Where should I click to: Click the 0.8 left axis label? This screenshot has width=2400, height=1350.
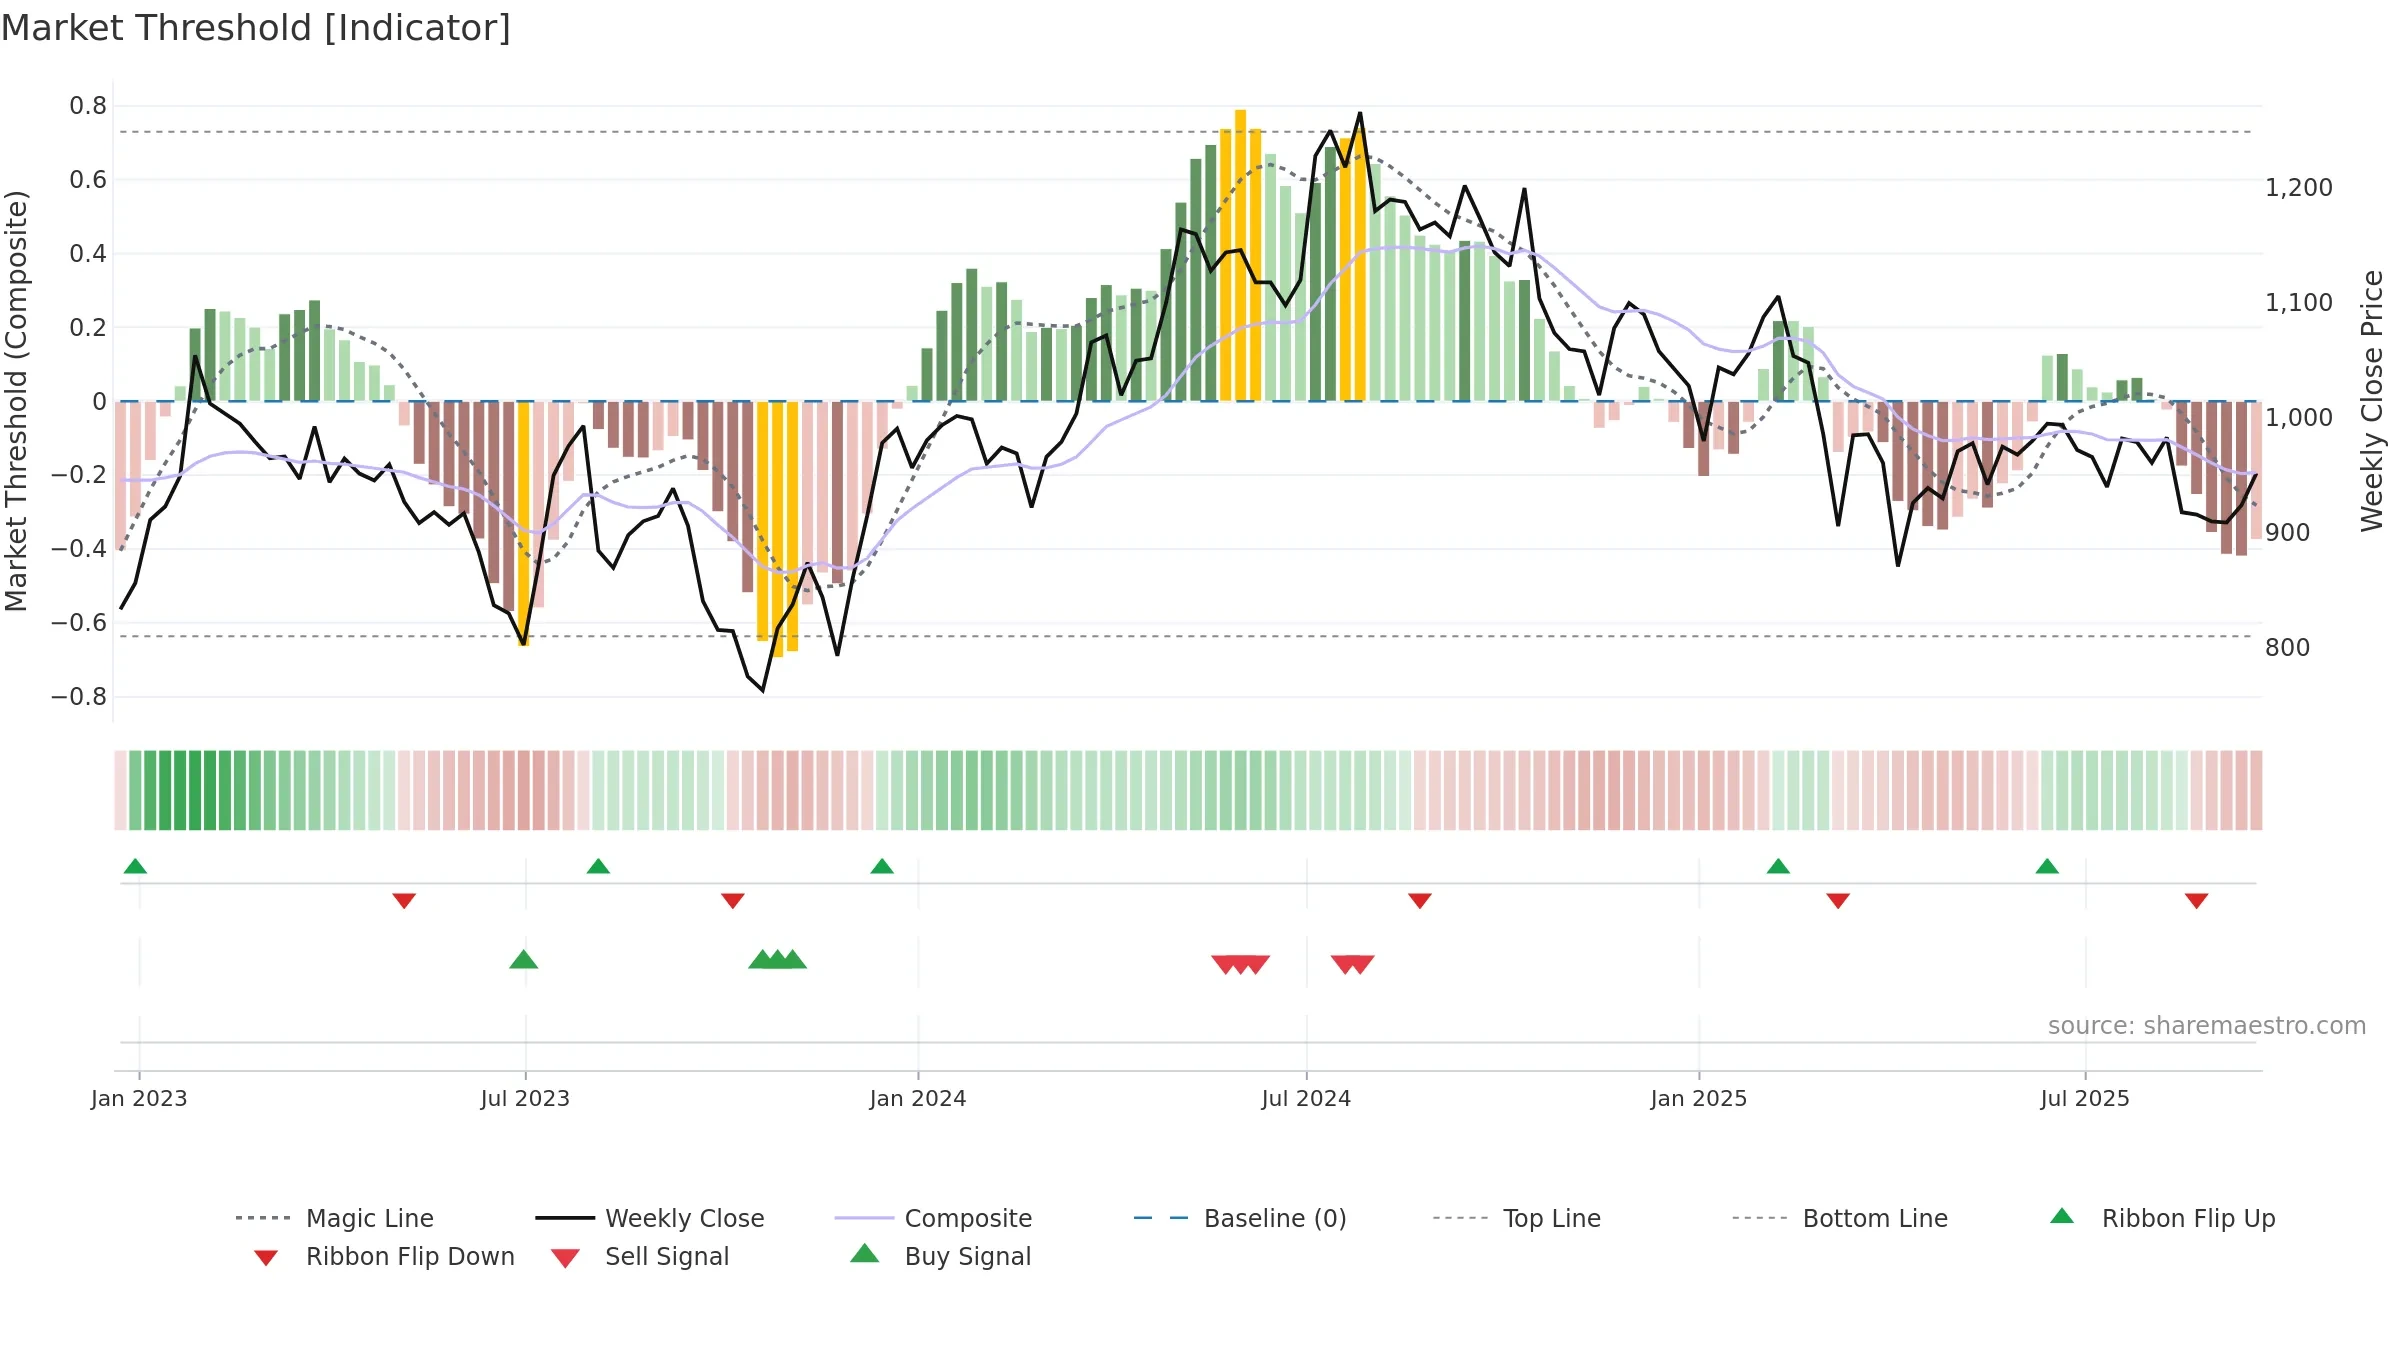point(88,106)
